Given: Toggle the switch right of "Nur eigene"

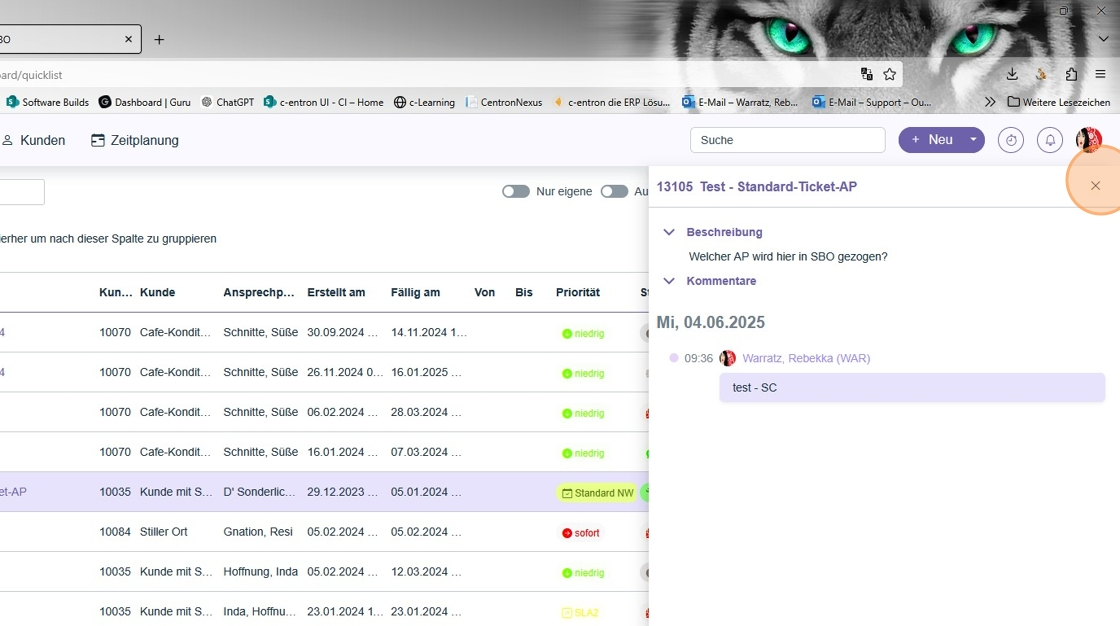Looking at the screenshot, I should click(x=614, y=191).
